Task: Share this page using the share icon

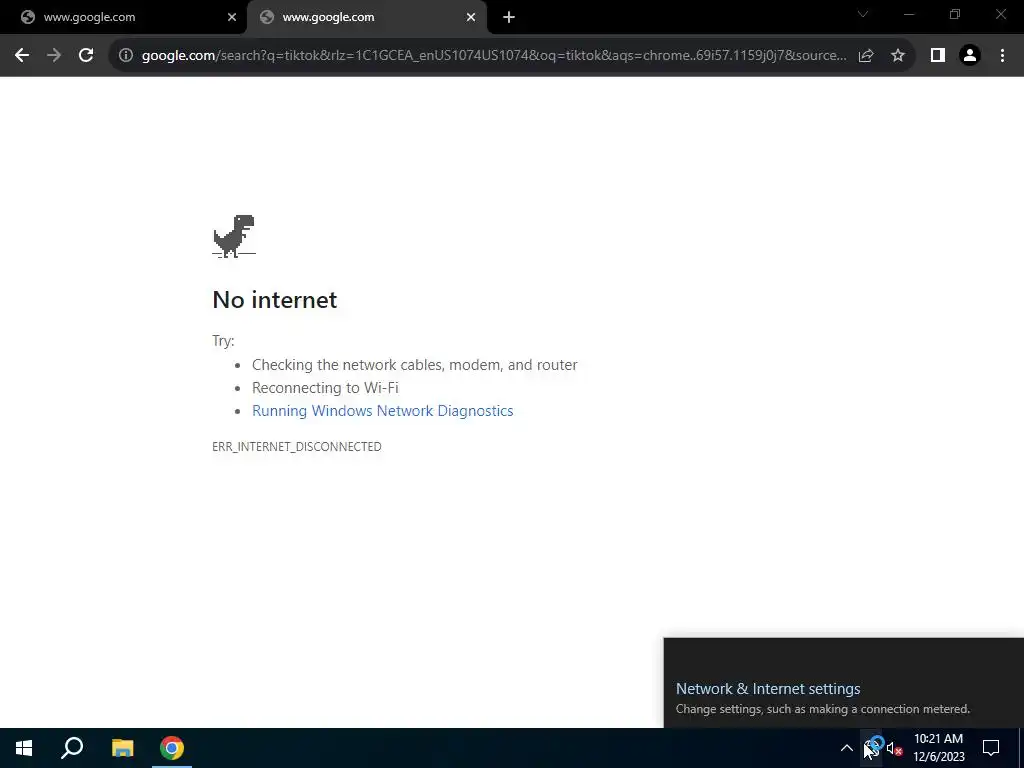Action: point(866,56)
